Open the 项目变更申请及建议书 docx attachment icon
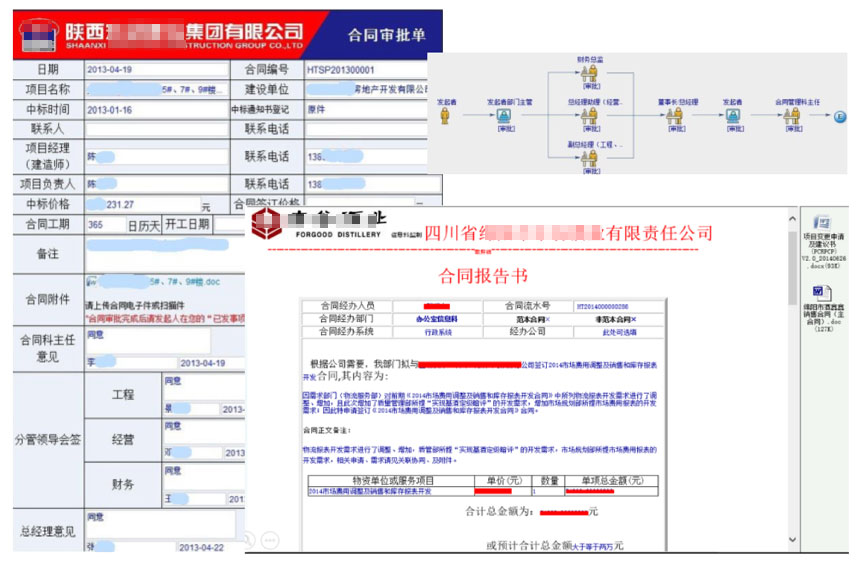 point(822,221)
